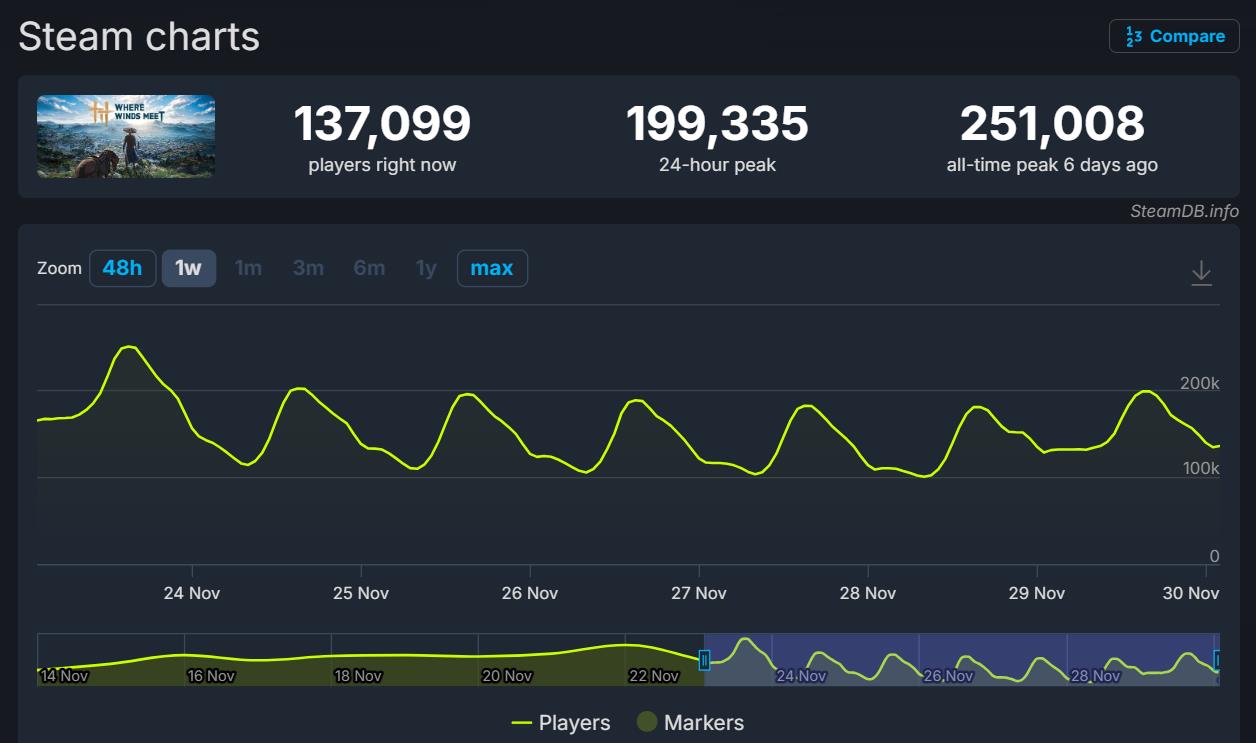Open the Where Winds Meet game thumbnail
This screenshot has height=743, width=1256.
[x=126, y=137]
